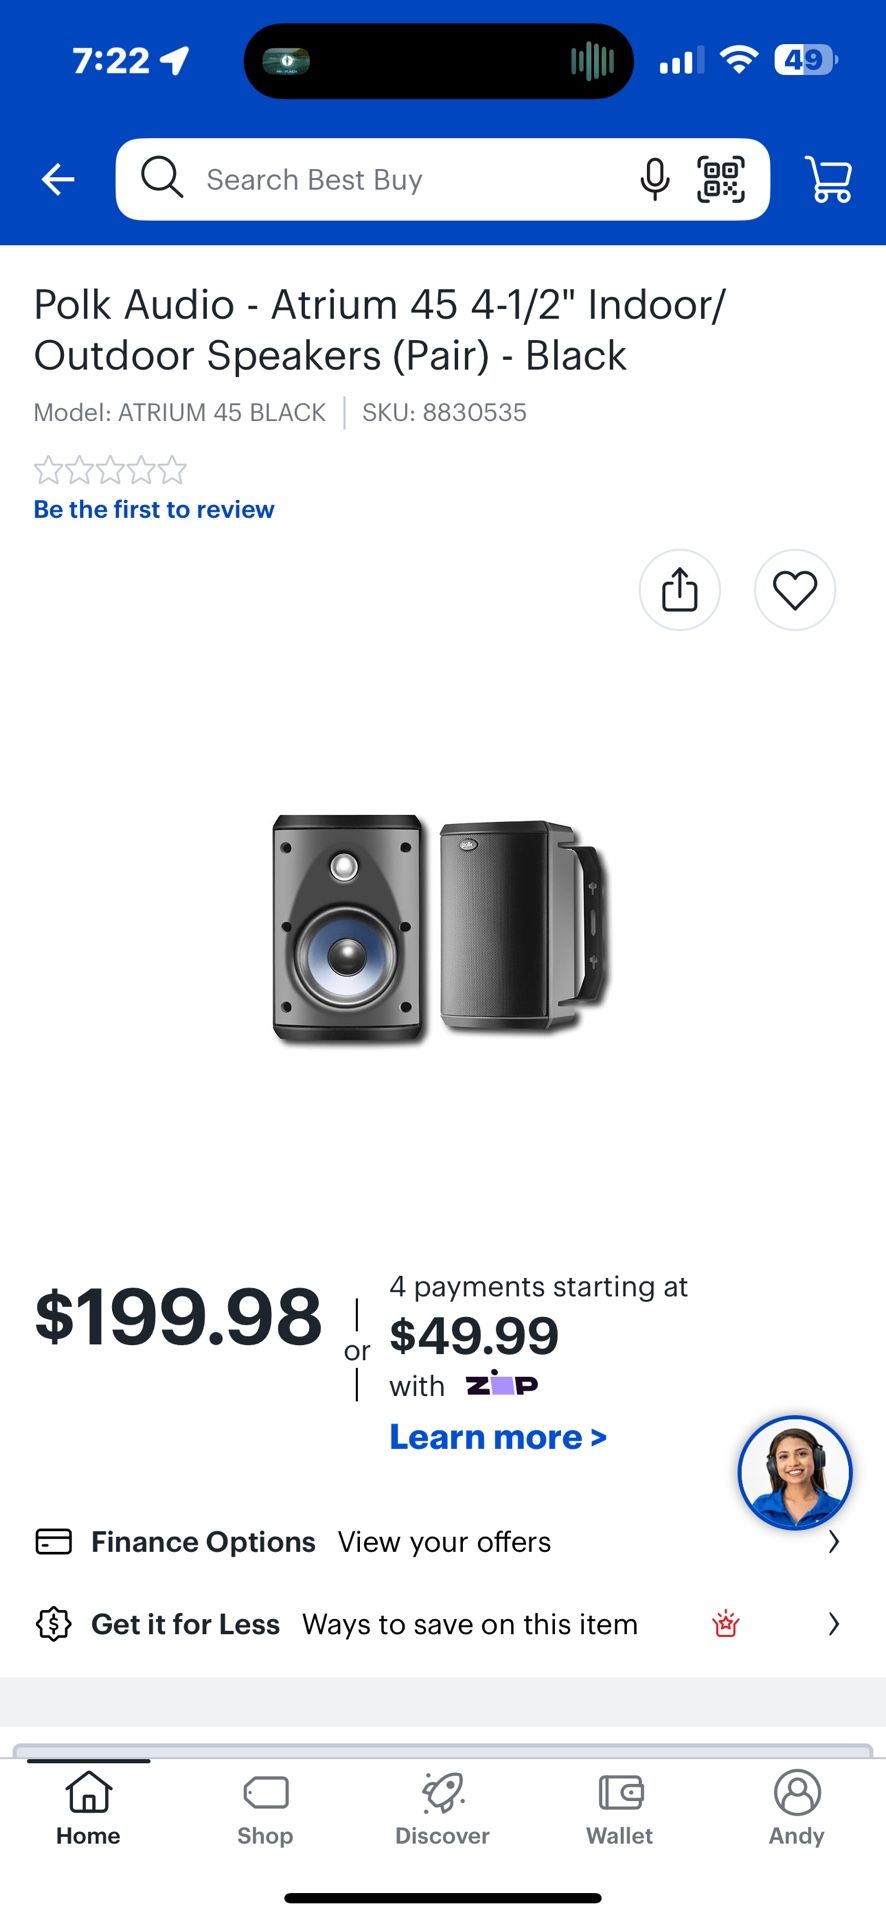Tap the empty star rating row
This screenshot has width=886, height=1920.
point(110,470)
